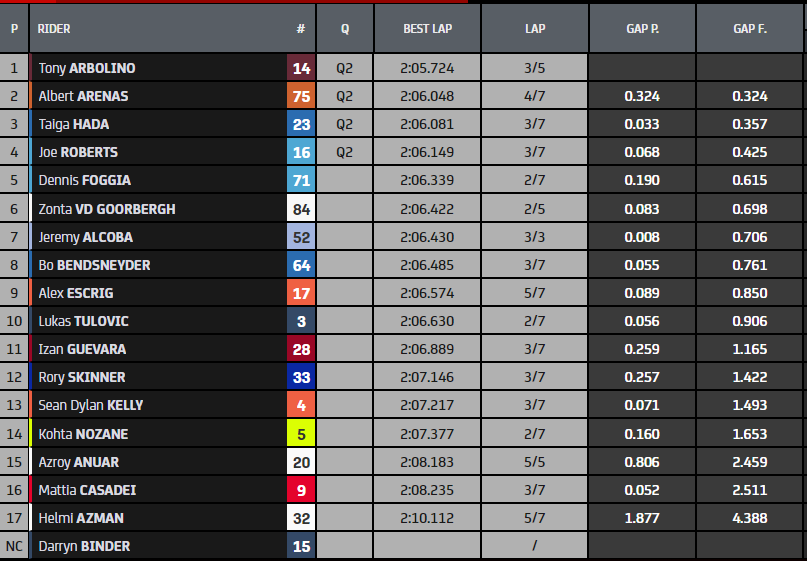Select the LAP column header
Screen dimensions: 807x561
pos(535,29)
